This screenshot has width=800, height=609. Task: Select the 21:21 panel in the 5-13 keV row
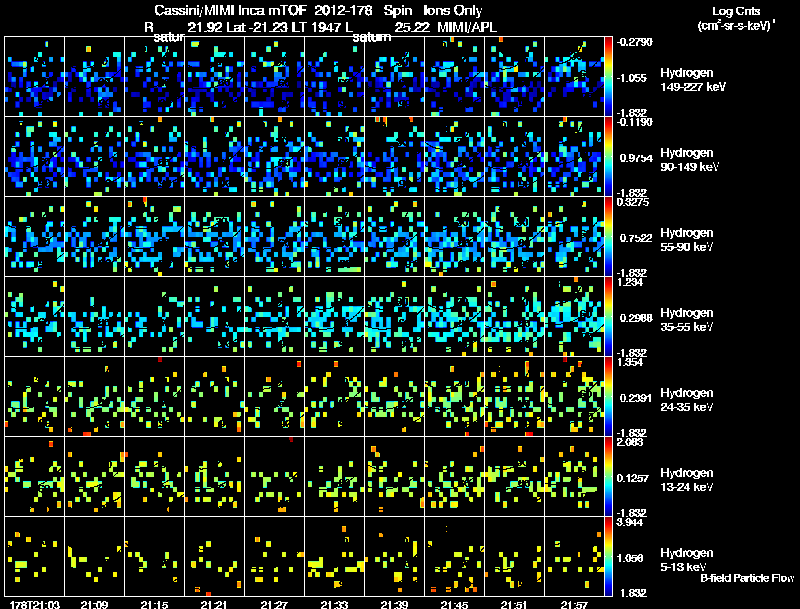pyautogui.click(x=214, y=556)
